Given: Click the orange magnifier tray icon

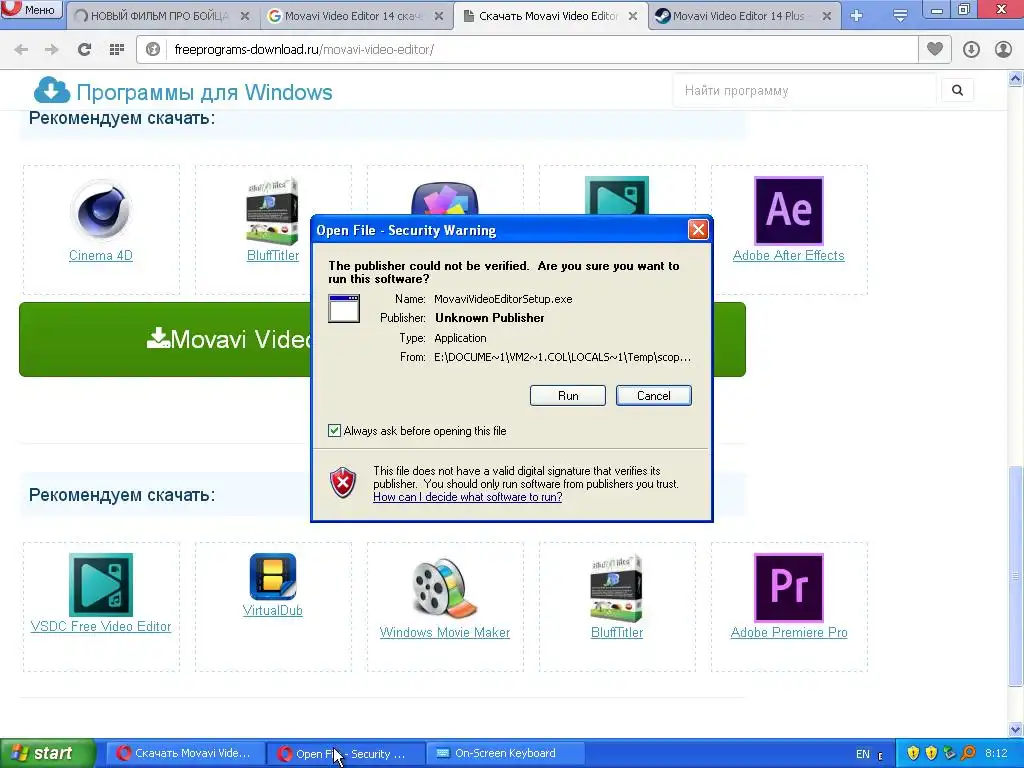Looking at the screenshot, I should point(968,754).
